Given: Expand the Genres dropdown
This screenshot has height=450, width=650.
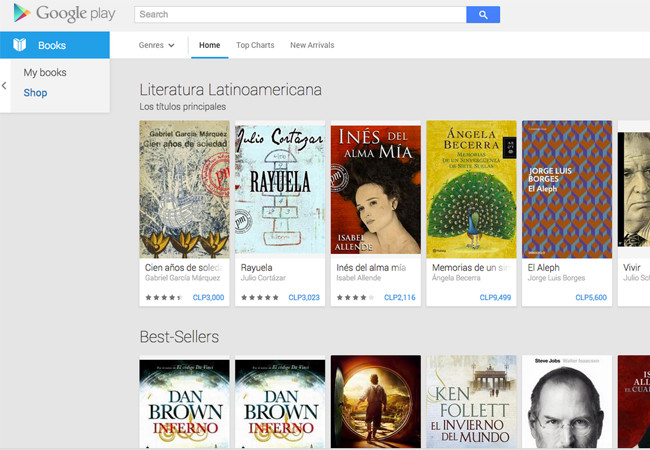Looking at the screenshot, I should point(156,45).
